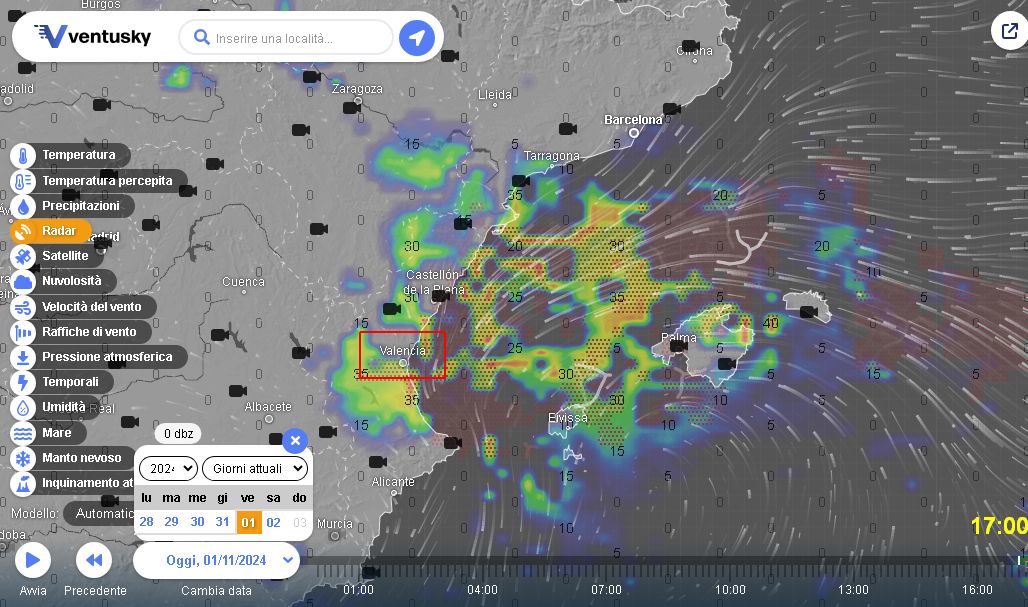The width and height of the screenshot is (1028, 607).
Task: Open the Oggi, 01/11/2024 date dropdown
Action: [x=218, y=560]
